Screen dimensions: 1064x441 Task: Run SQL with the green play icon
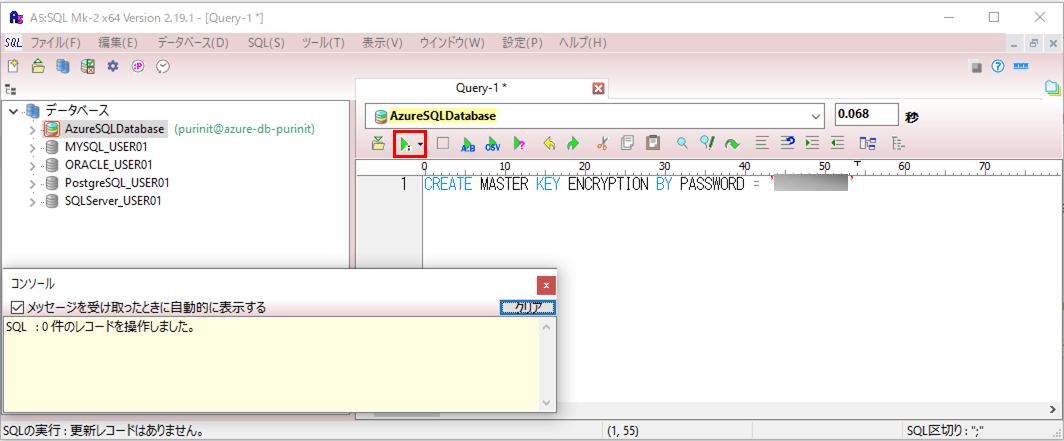(405, 144)
